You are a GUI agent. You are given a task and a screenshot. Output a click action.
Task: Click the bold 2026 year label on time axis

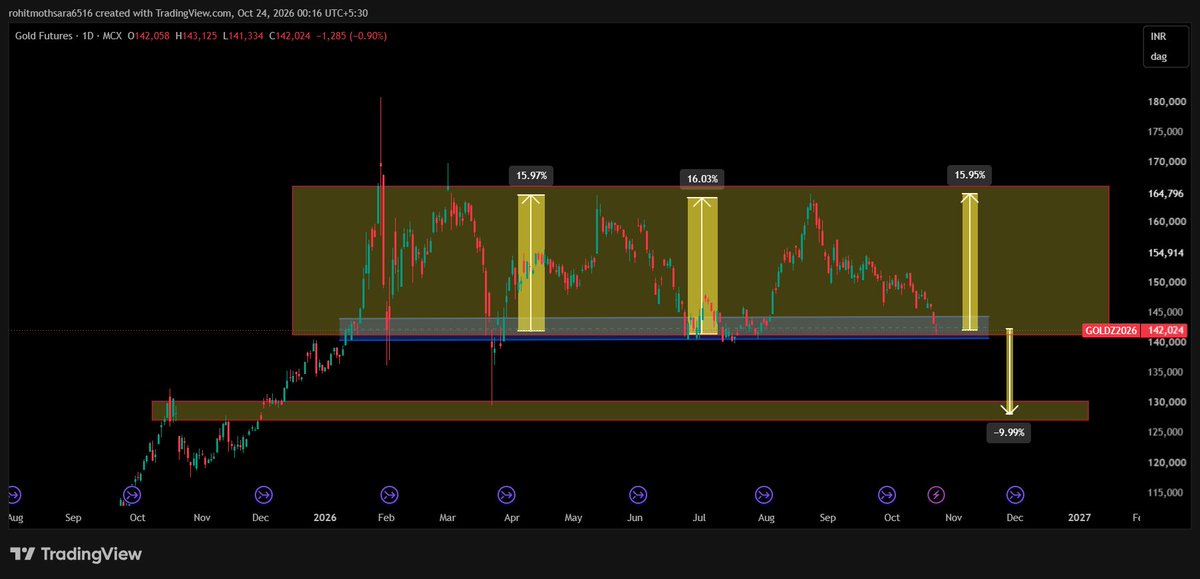click(325, 518)
